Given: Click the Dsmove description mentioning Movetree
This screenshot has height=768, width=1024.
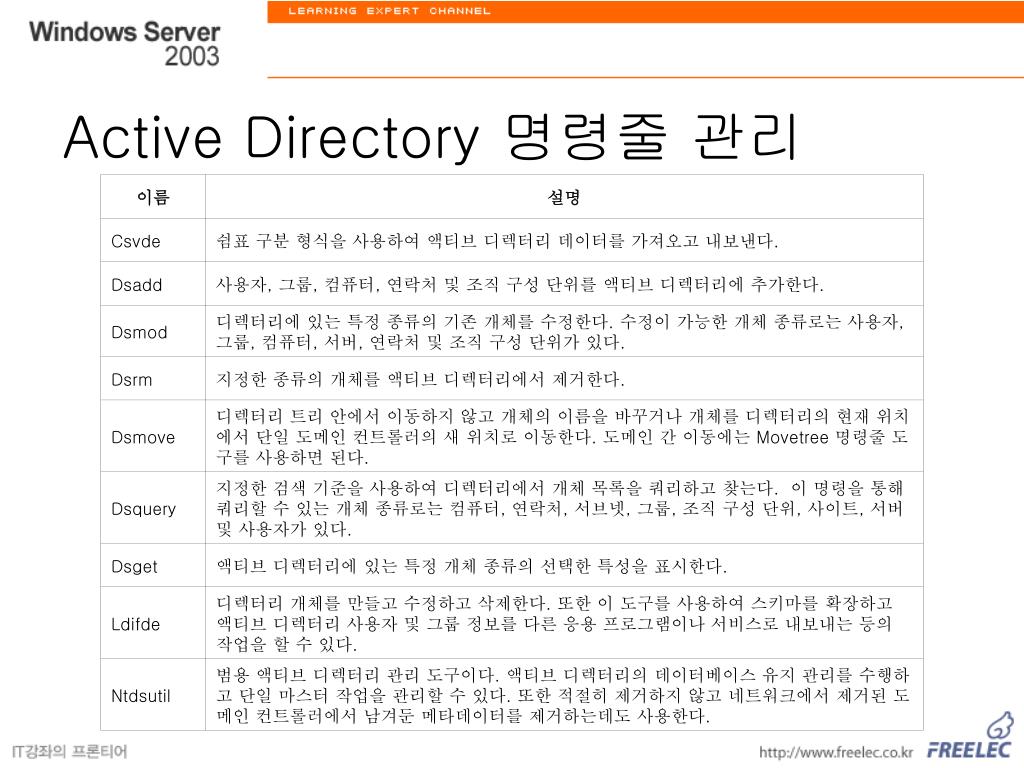Looking at the screenshot, I should point(562,436).
